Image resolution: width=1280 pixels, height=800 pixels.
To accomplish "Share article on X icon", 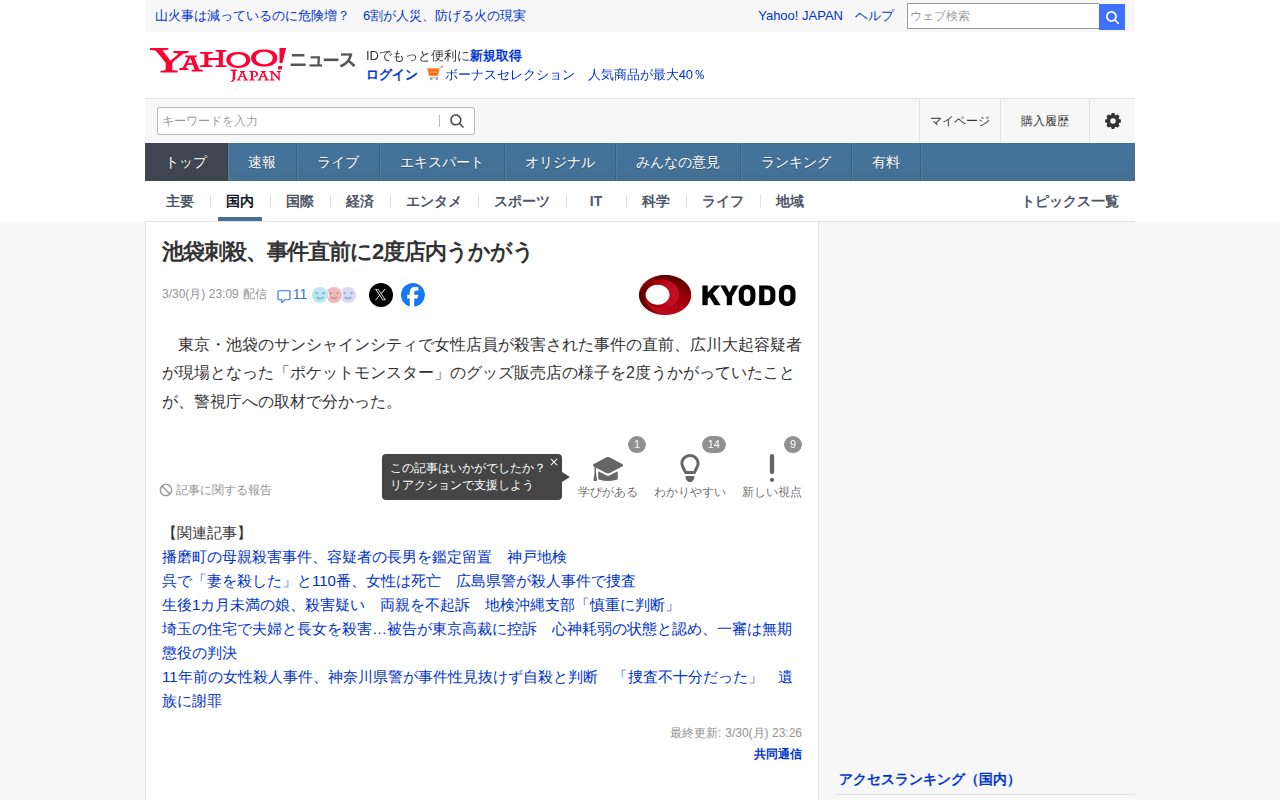I will [381, 295].
